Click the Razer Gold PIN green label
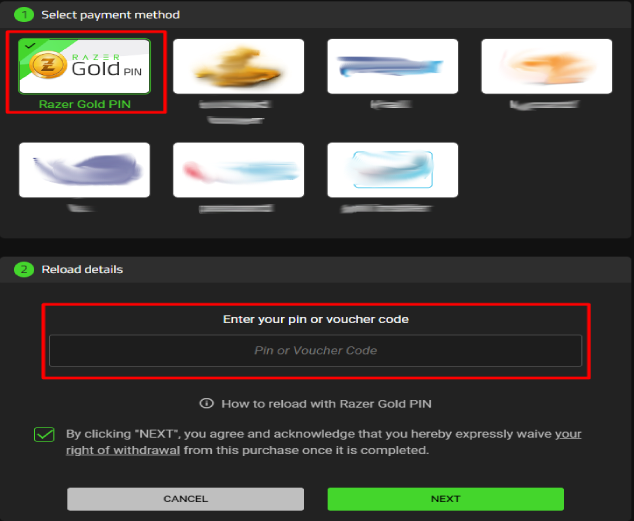 tap(85, 104)
